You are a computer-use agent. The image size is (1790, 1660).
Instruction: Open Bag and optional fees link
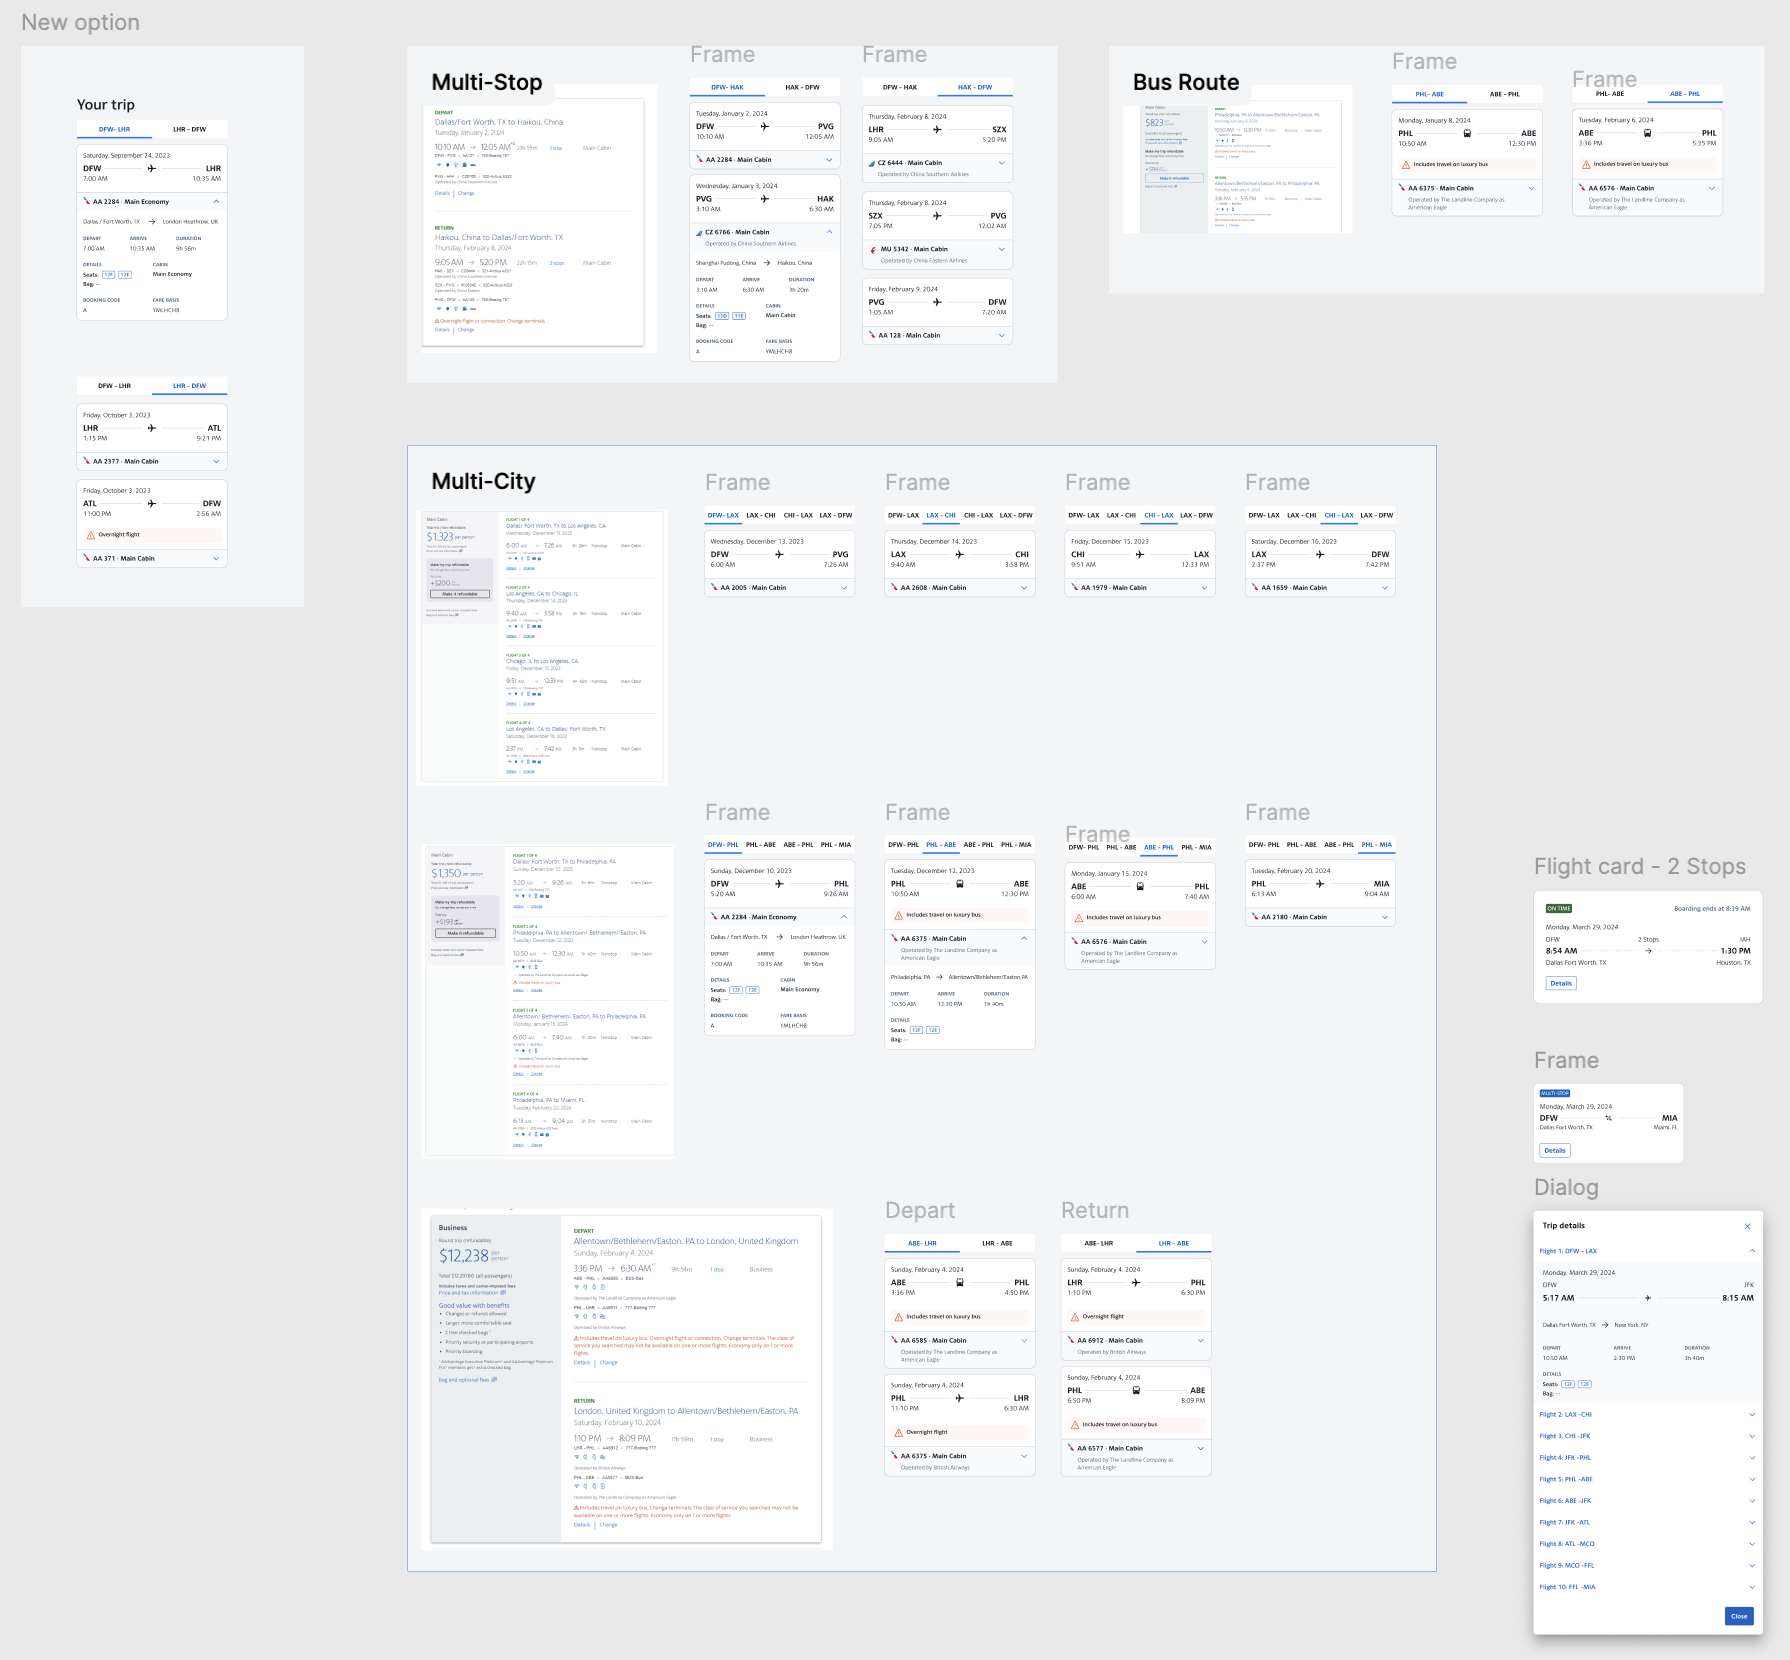pyautogui.click(x=467, y=1380)
